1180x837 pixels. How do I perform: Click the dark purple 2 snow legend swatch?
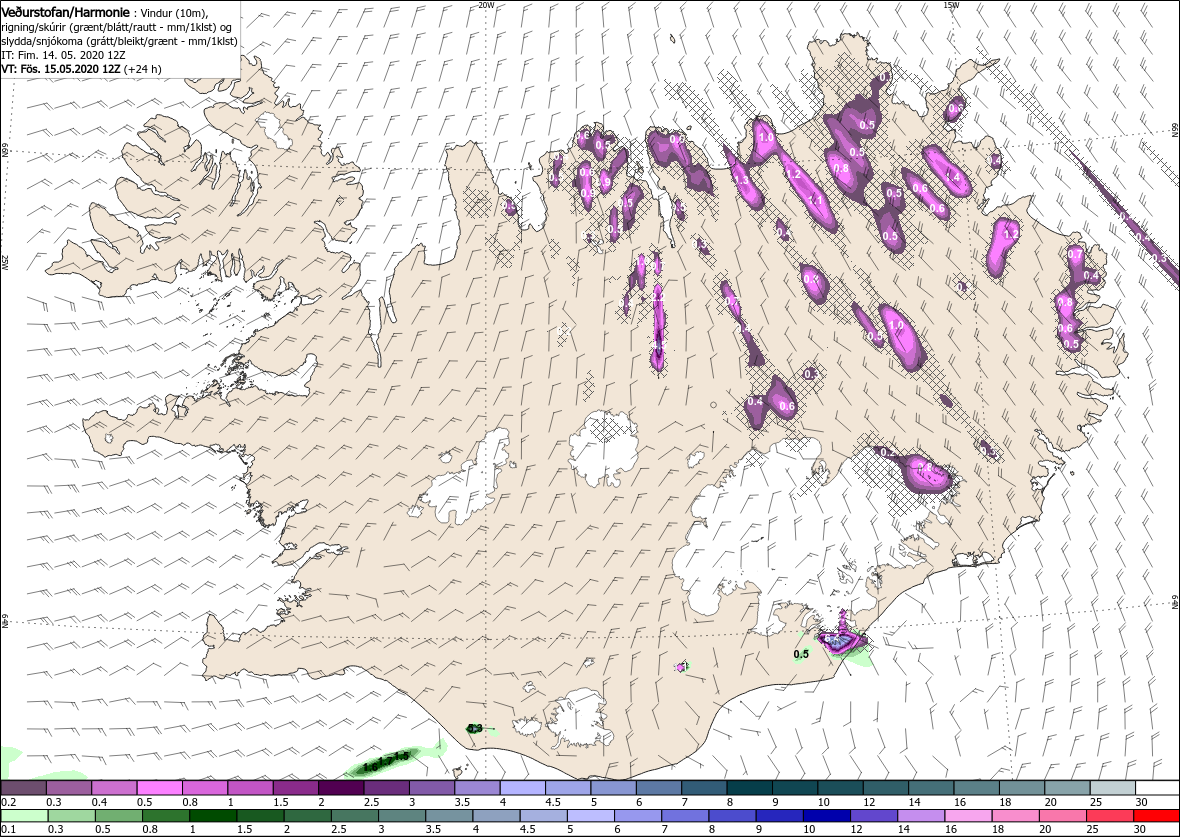pos(341,787)
